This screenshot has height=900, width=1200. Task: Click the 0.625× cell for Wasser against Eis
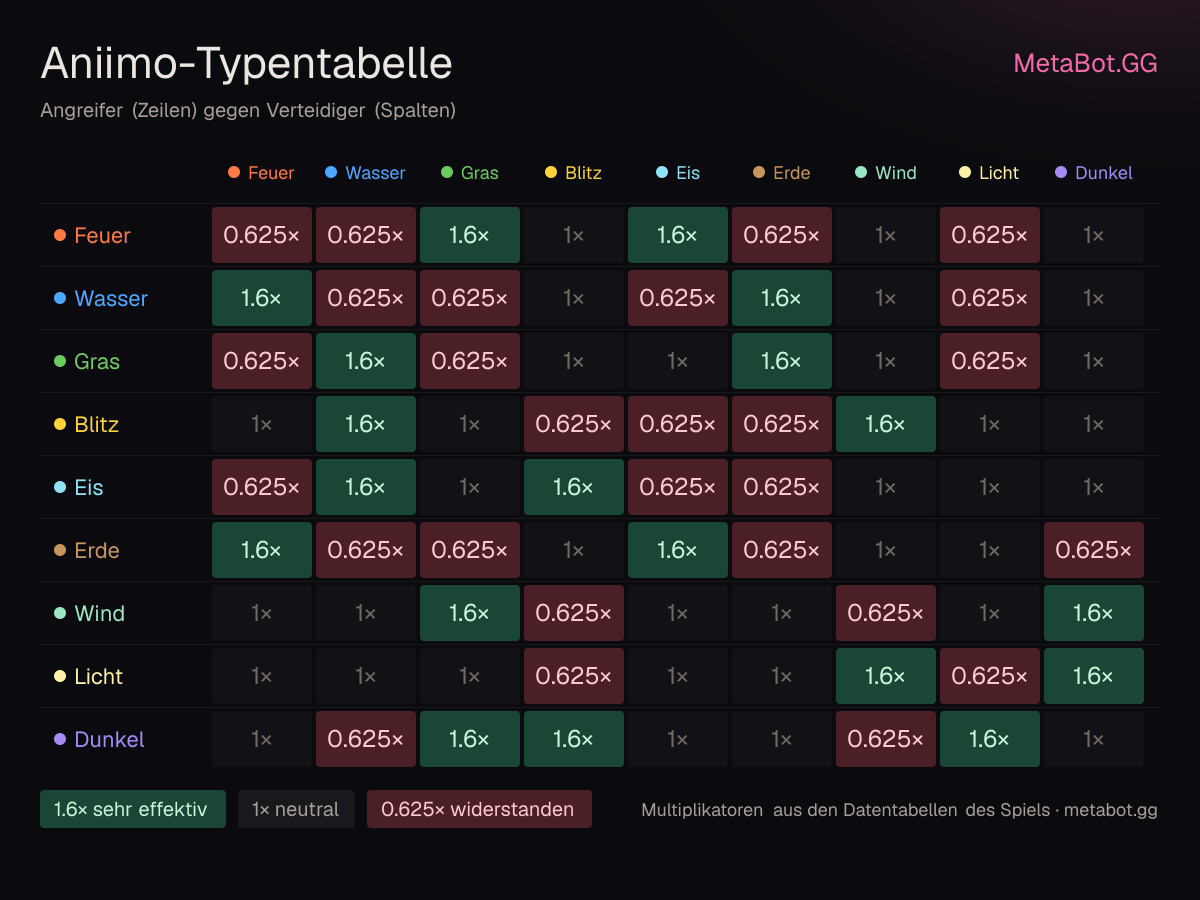678,298
